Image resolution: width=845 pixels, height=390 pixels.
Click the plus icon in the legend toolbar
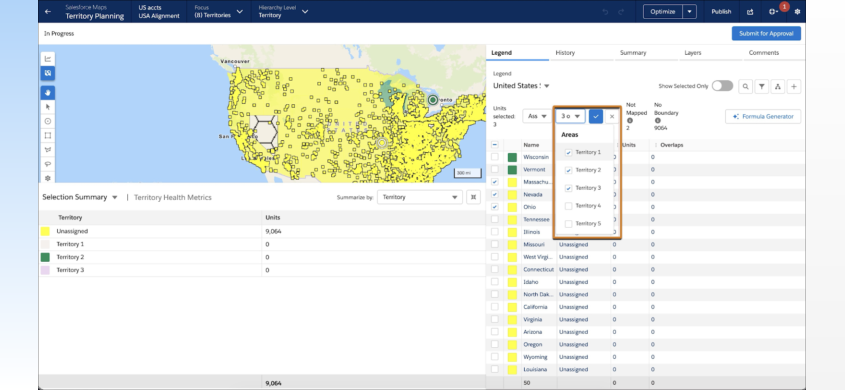click(x=794, y=86)
